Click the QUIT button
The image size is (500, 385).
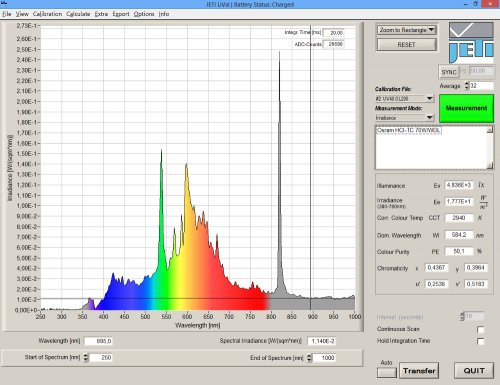(474, 371)
